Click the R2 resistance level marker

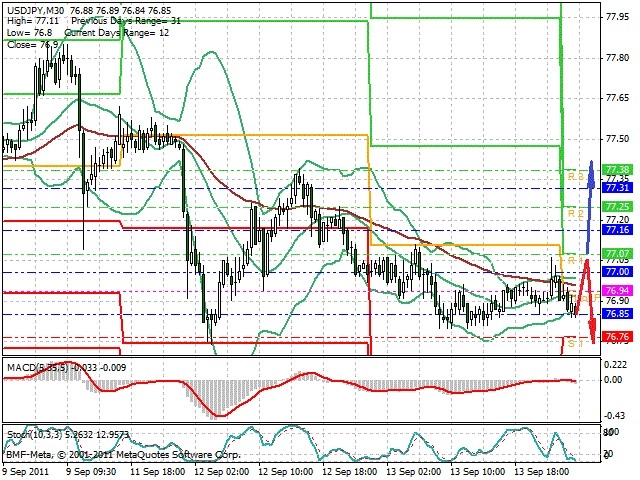(576, 213)
